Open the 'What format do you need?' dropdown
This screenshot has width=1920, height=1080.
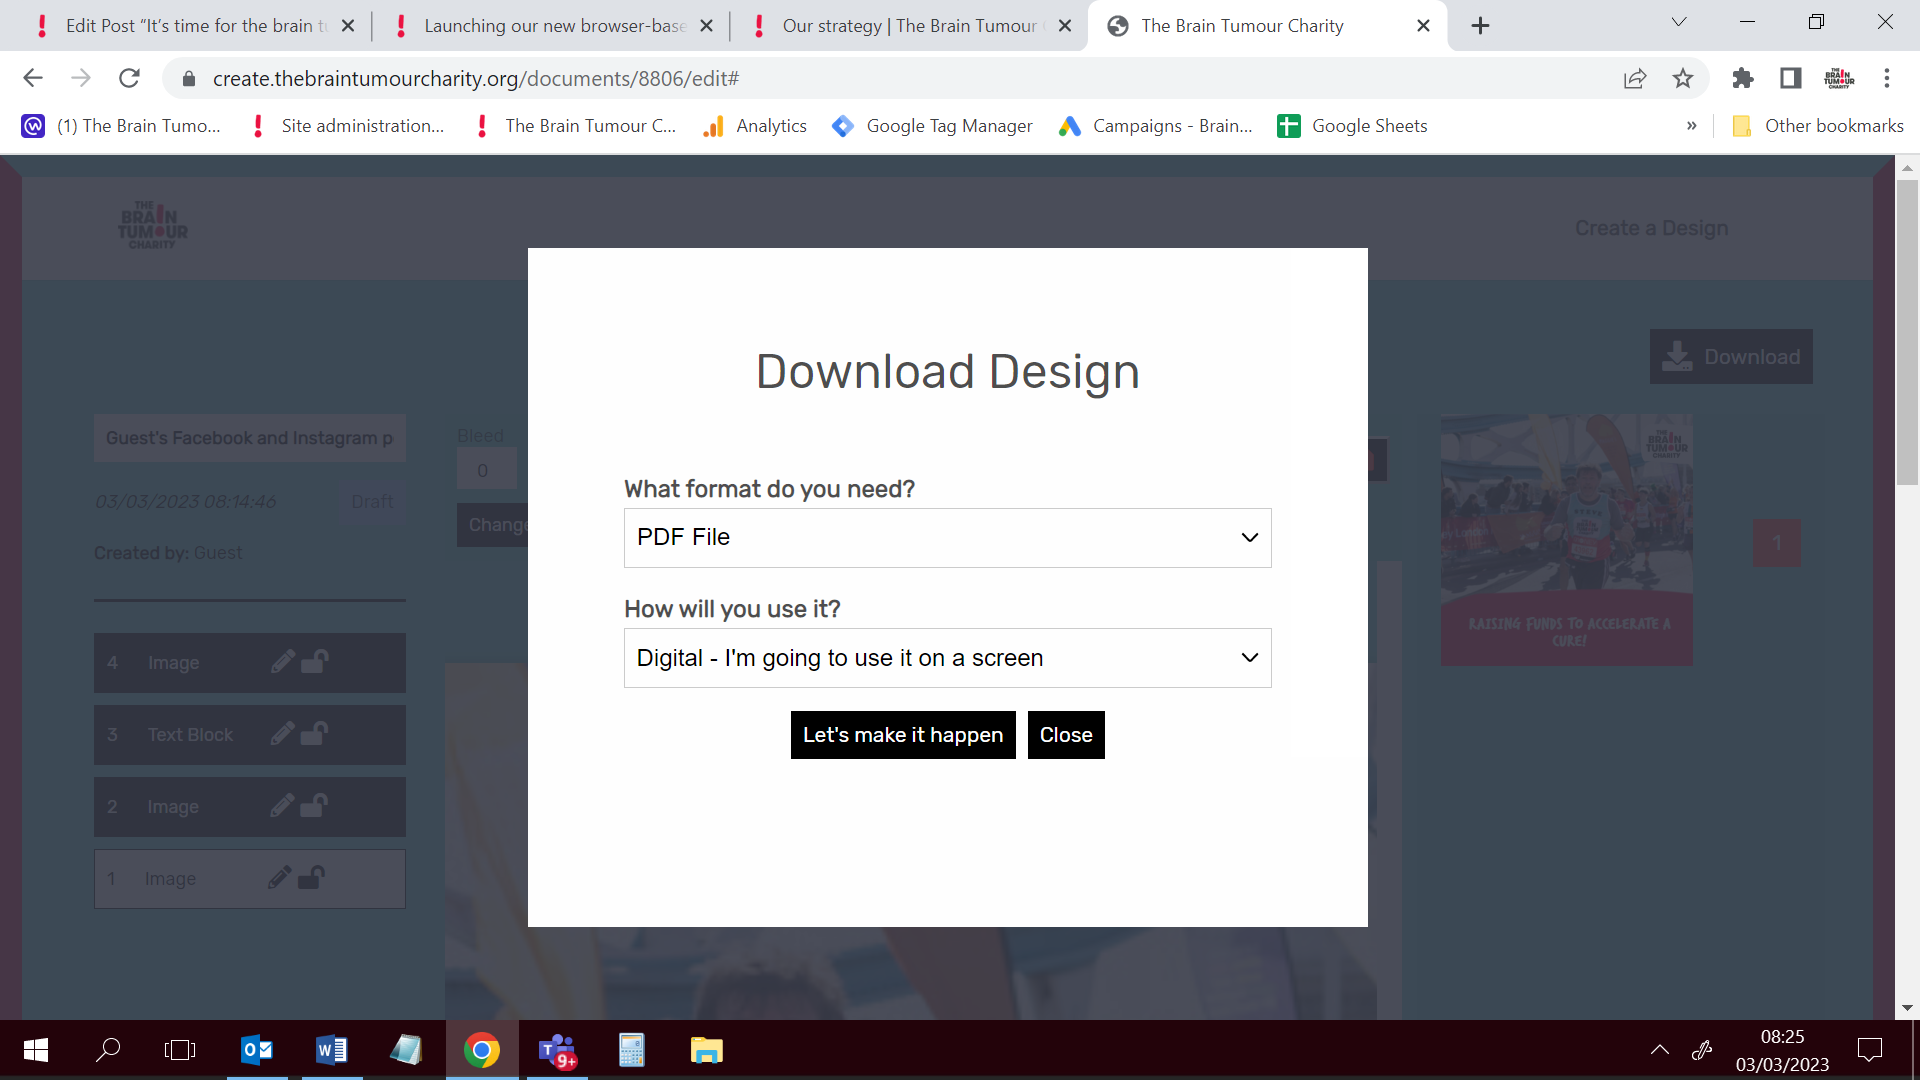click(947, 538)
